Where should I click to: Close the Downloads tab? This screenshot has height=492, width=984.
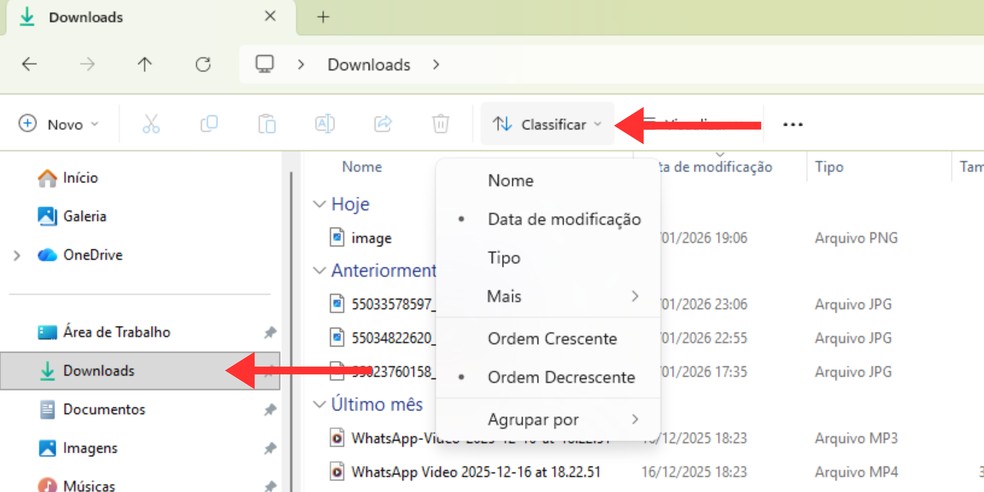pyautogui.click(x=270, y=16)
